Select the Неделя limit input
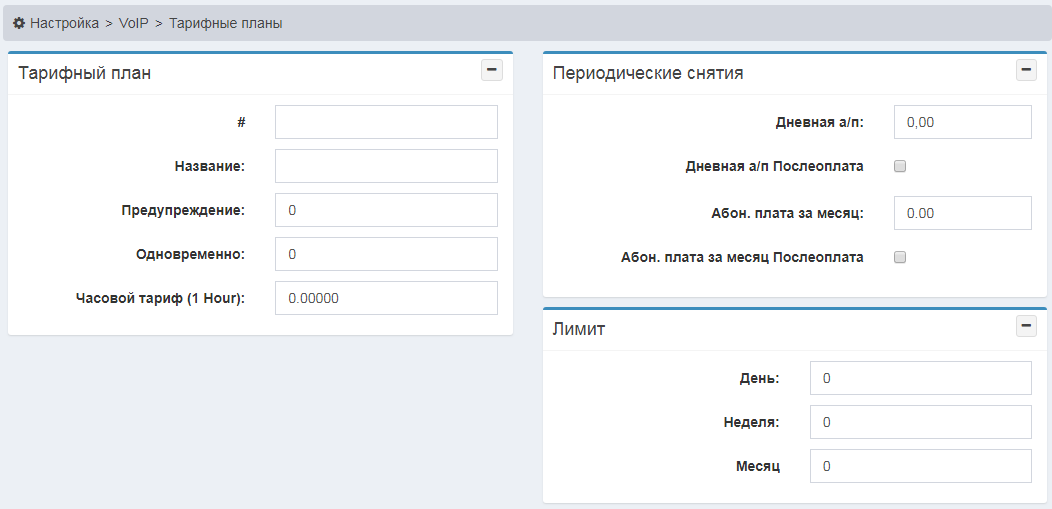This screenshot has height=509, width=1052. click(x=920, y=422)
